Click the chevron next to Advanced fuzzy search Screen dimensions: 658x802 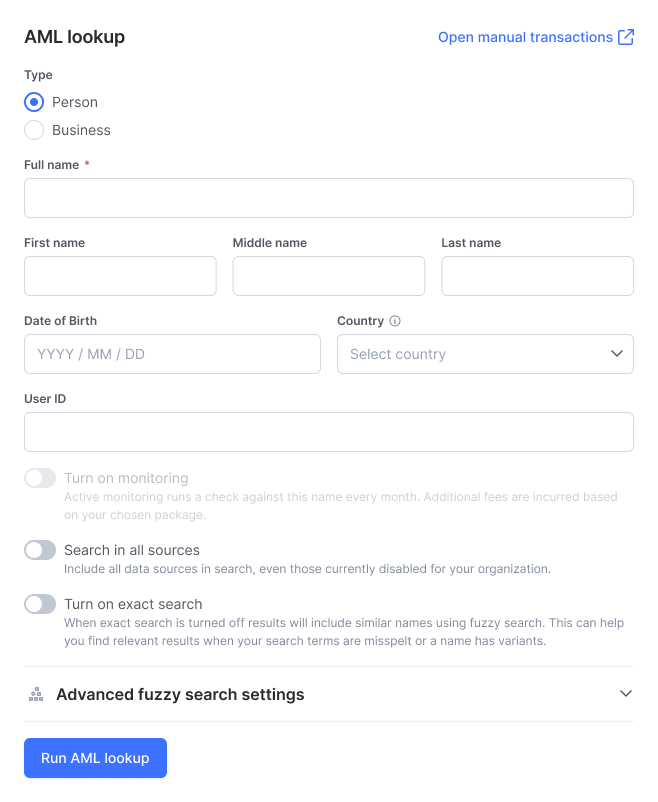coord(625,694)
